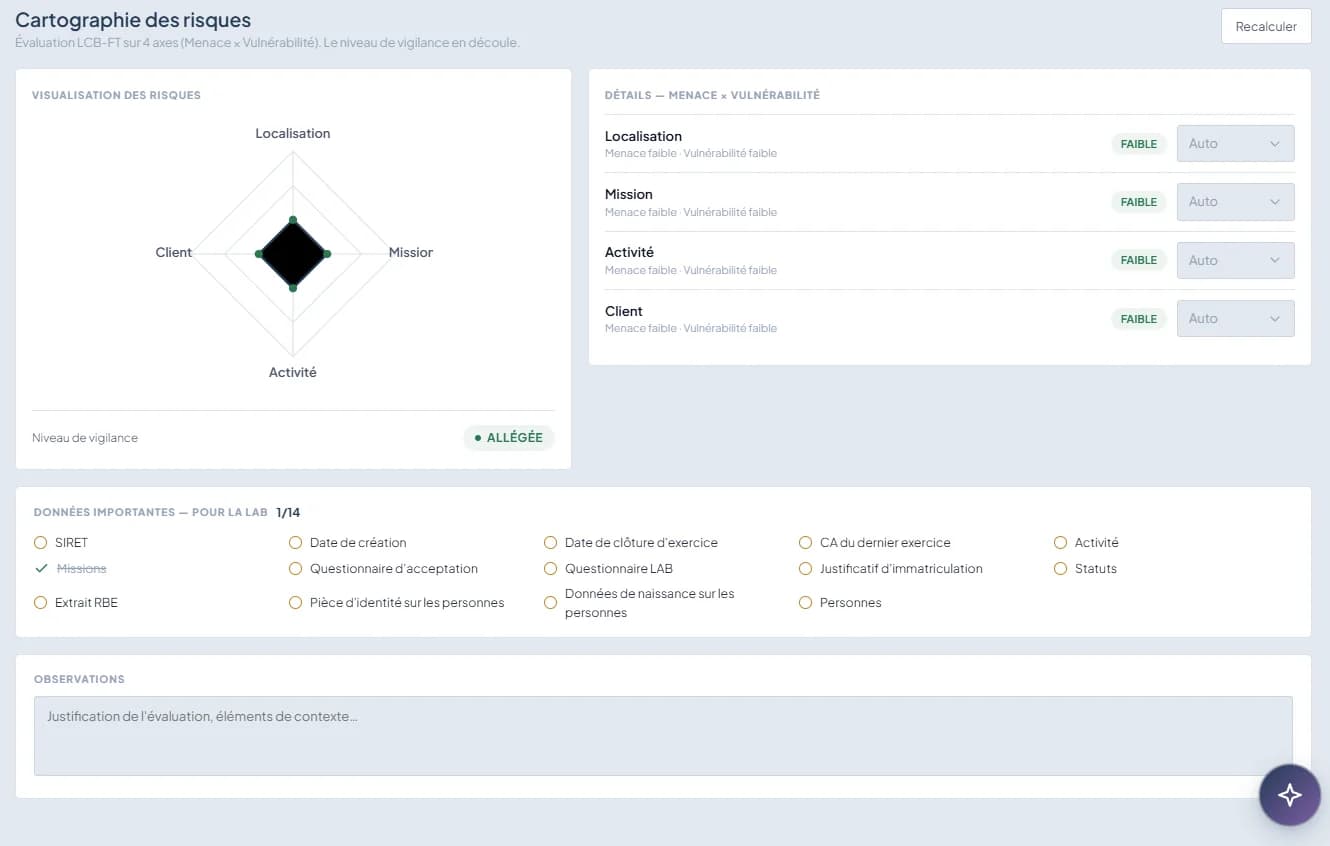
Task: Click the struck-through Missions item
Action: [81, 569]
